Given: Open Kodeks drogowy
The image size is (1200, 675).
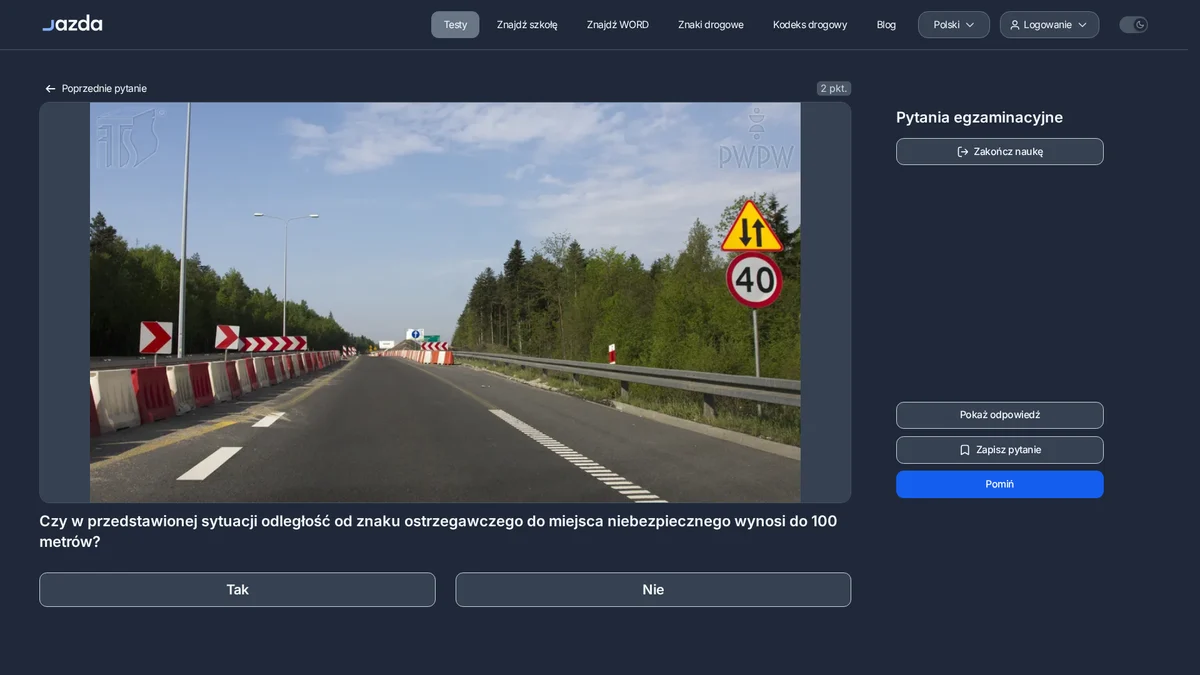Looking at the screenshot, I should coord(810,25).
